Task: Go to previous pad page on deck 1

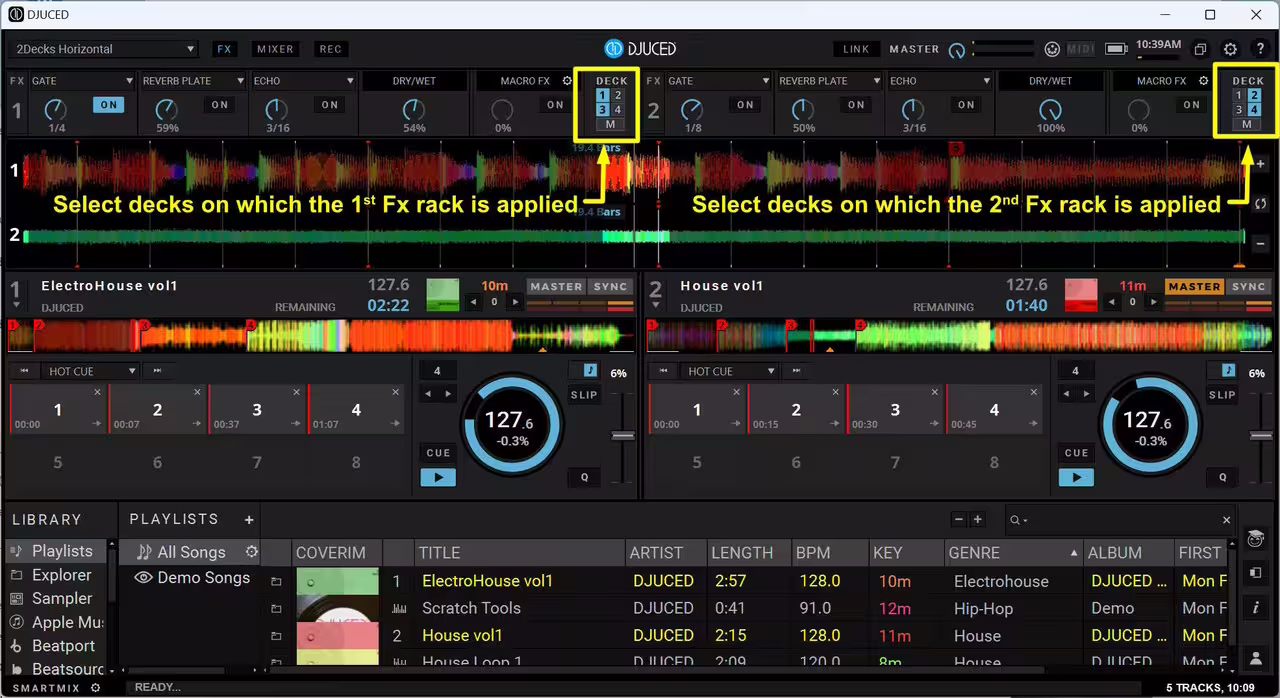Action: (25, 371)
